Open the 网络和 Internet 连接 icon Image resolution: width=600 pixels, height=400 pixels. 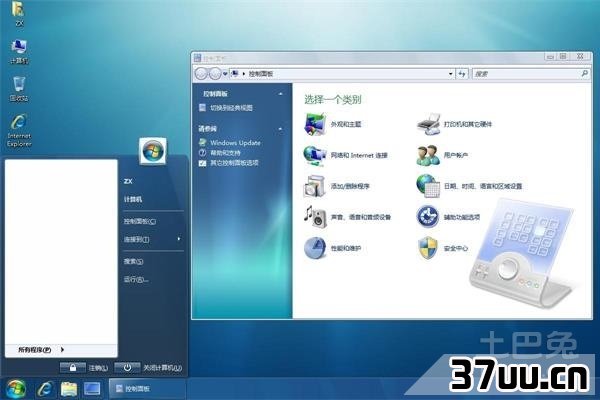315,155
